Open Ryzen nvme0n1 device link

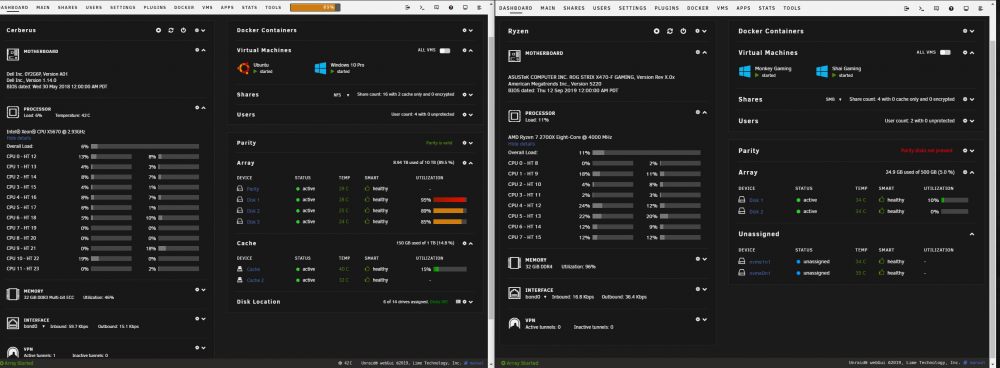[760, 272]
